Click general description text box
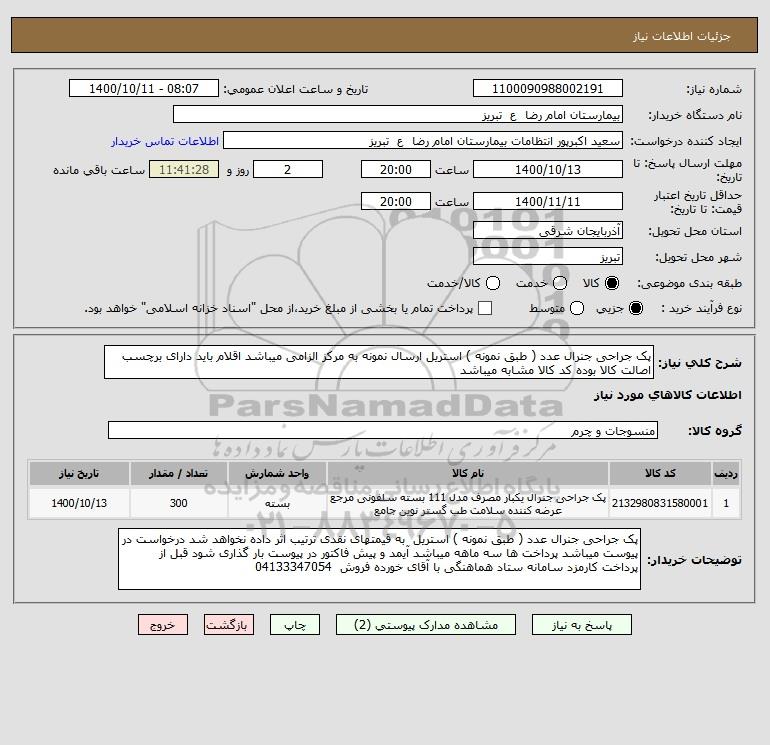770x745 pixels. coord(379,362)
